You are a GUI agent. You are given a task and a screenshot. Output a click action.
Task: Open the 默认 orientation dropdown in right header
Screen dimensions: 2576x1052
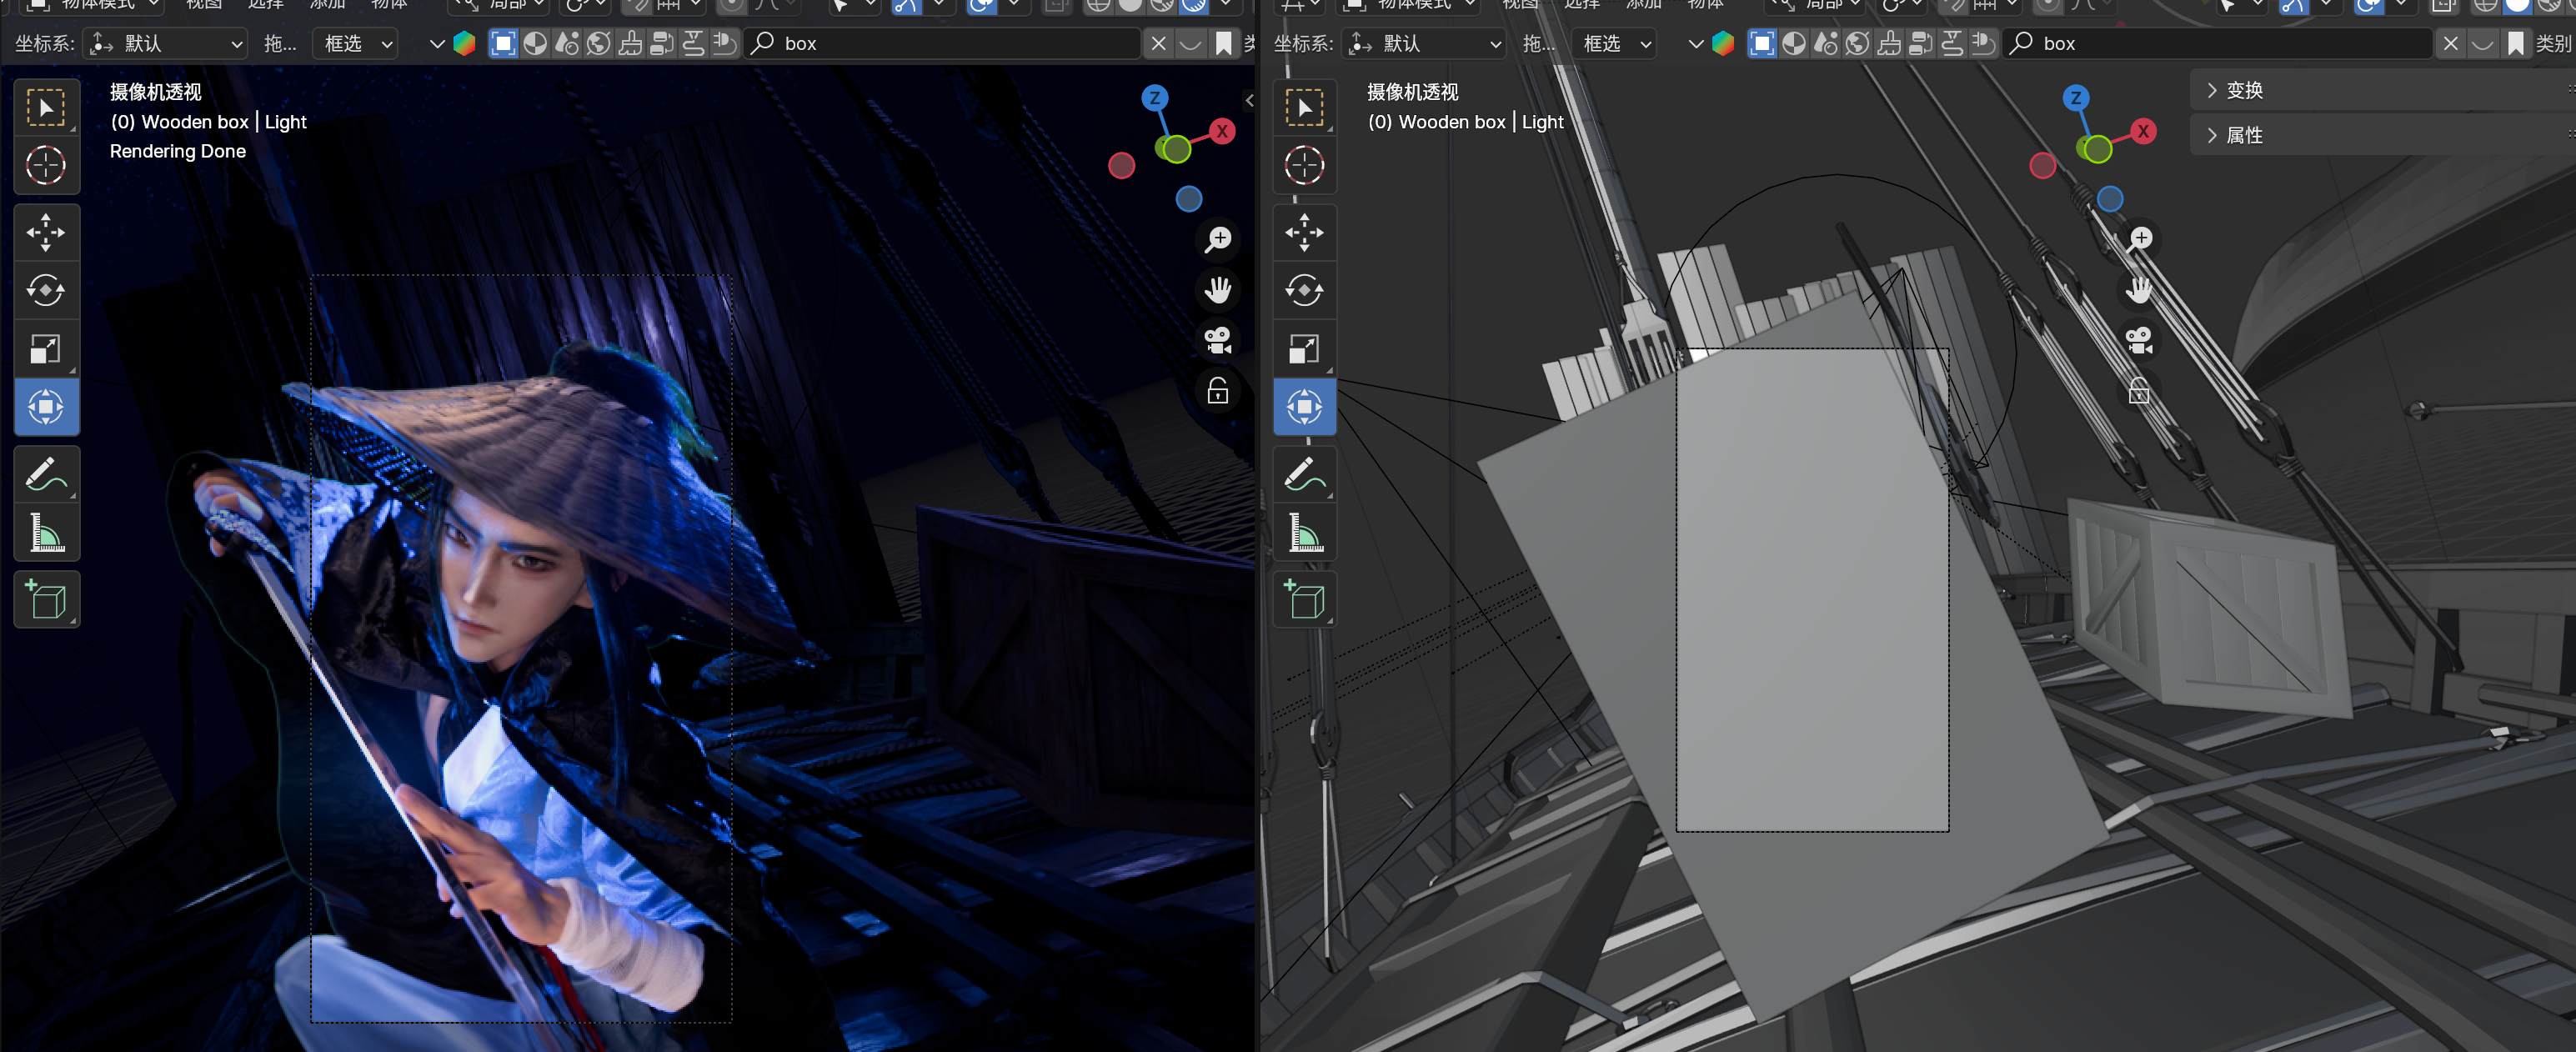click(1425, 43)
